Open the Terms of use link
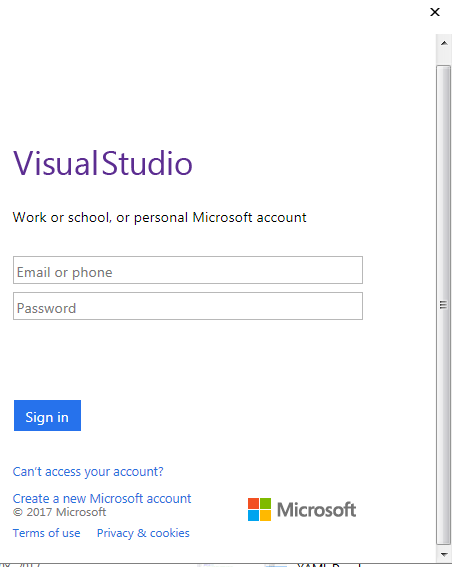 [46, 533]
